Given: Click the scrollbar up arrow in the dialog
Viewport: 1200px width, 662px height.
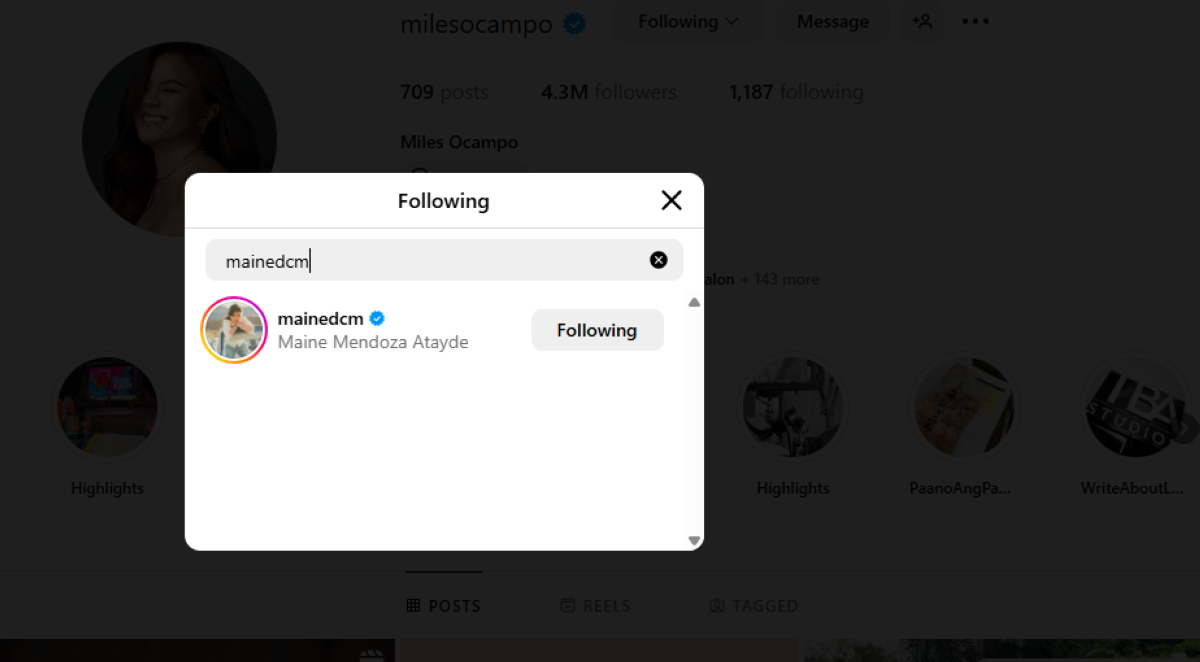Looking at the screenshot, I should [694, 300].
